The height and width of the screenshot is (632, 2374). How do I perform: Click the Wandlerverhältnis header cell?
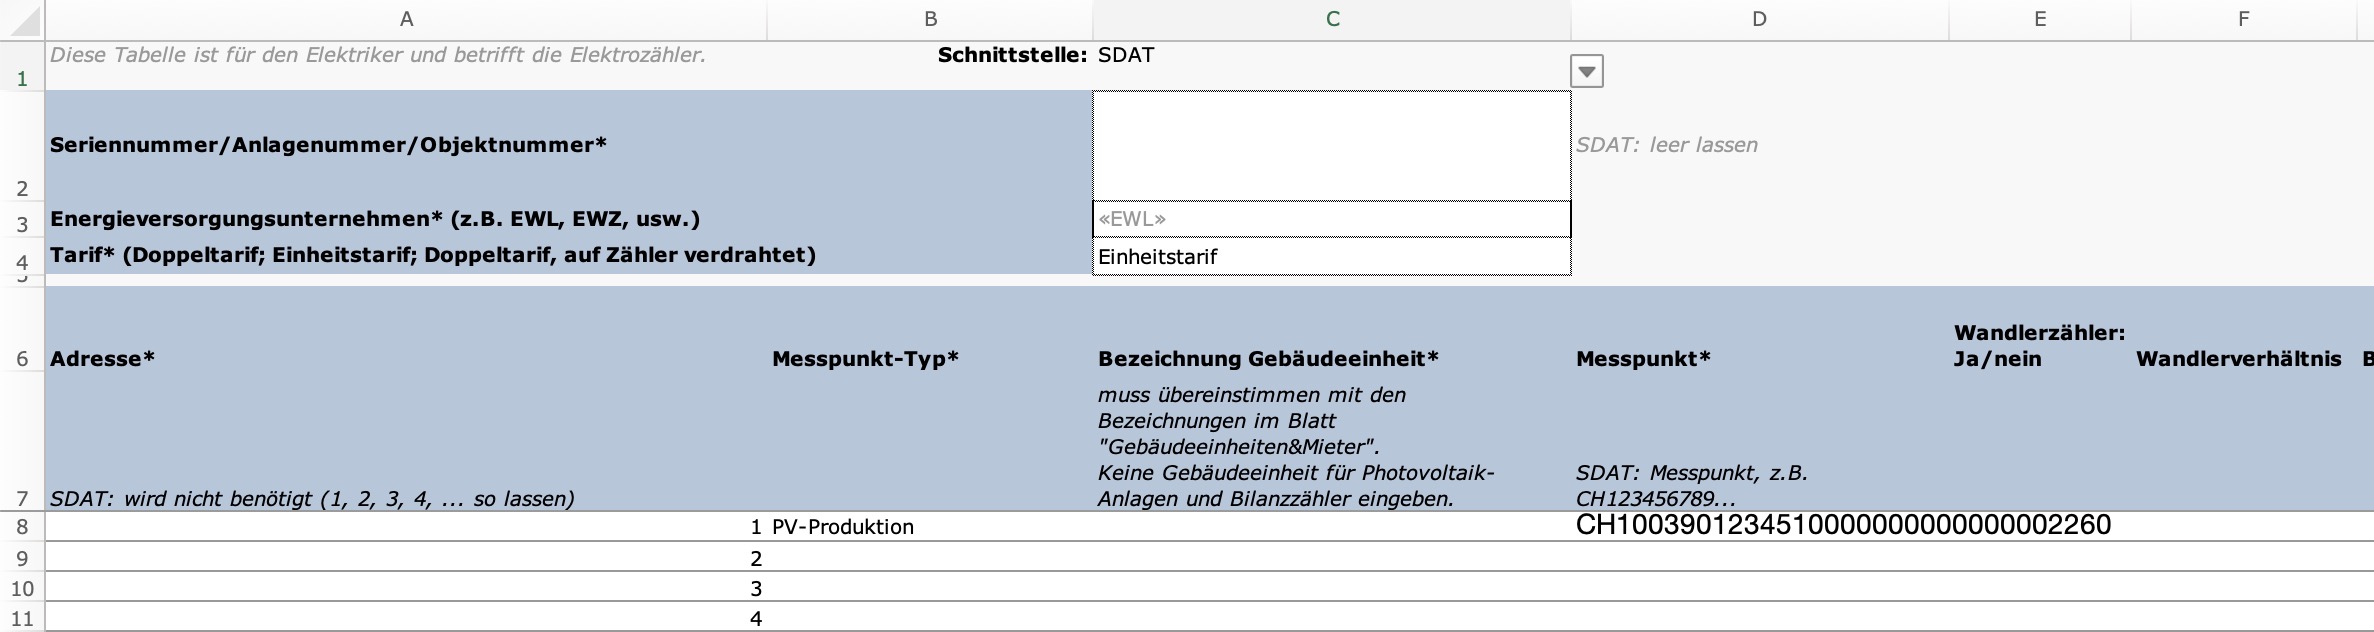[x=2240, y=359]
